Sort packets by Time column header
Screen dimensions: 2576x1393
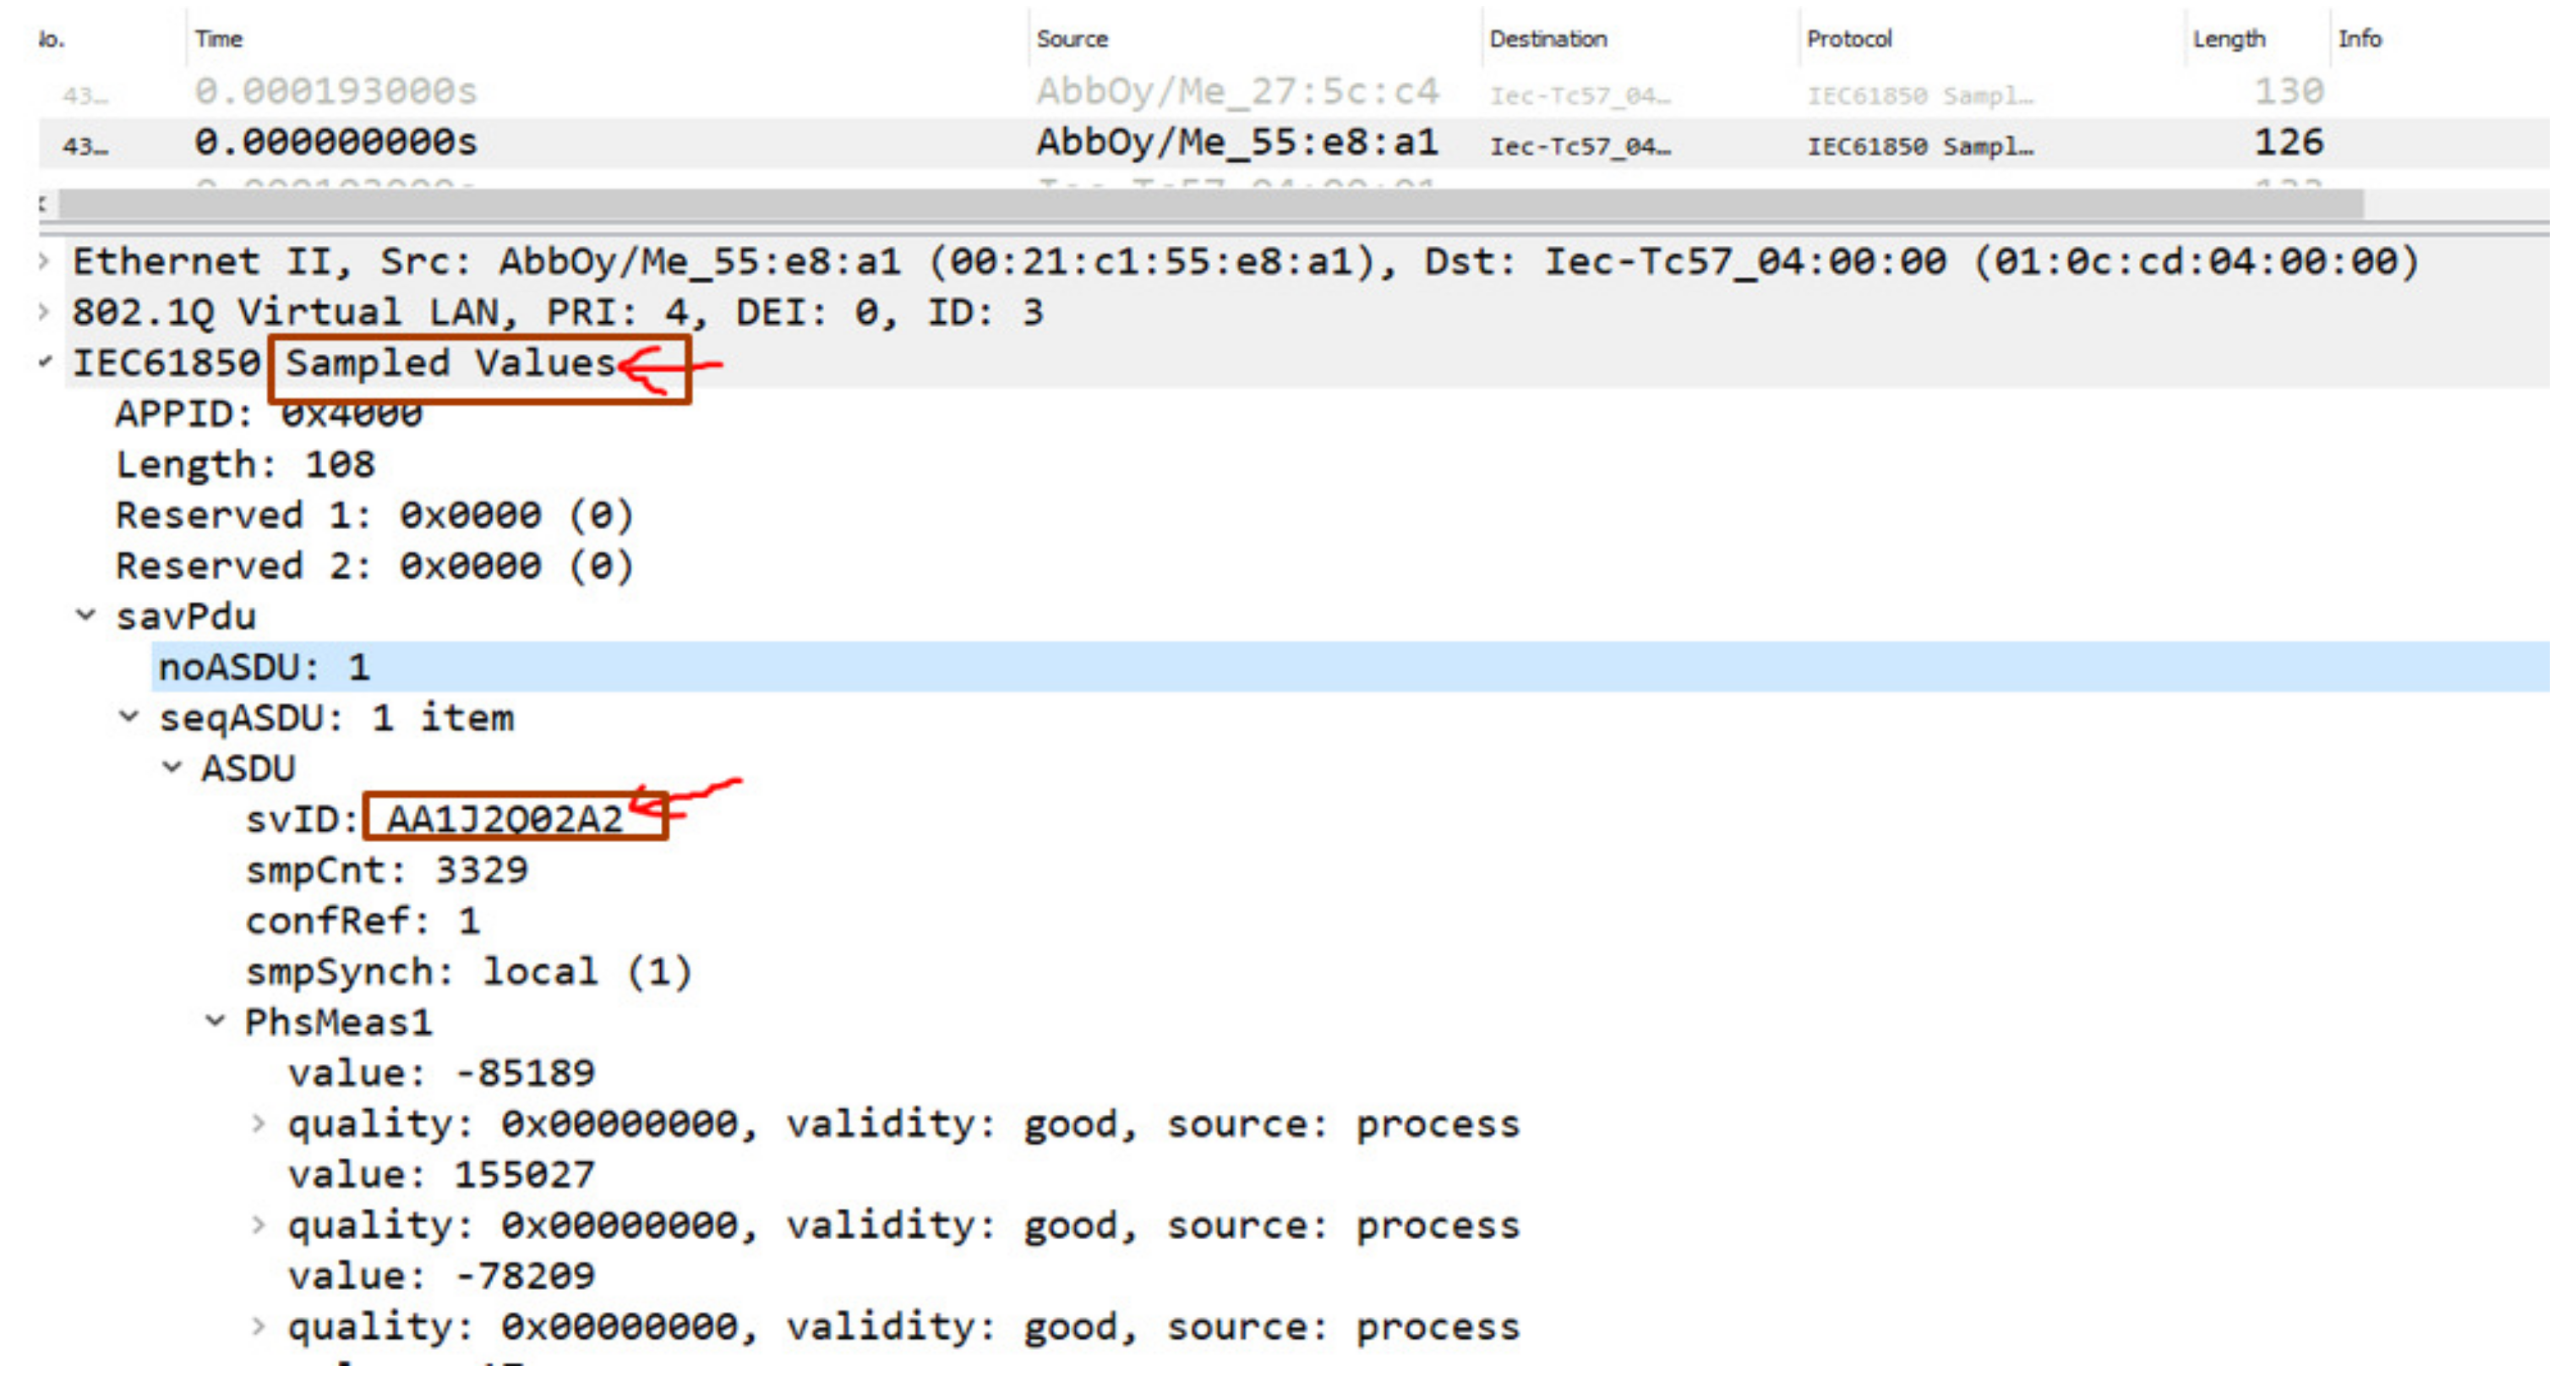click(x=219, y=39)
